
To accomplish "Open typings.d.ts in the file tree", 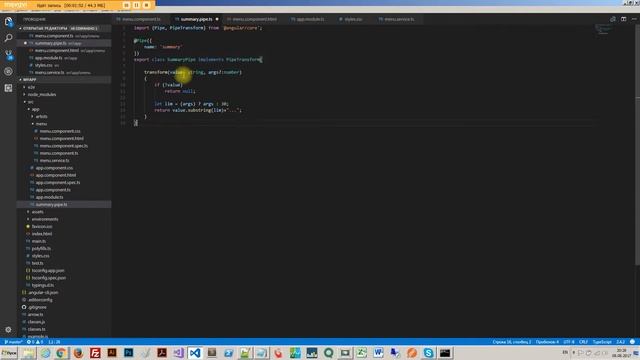I will tap(43, 285).
